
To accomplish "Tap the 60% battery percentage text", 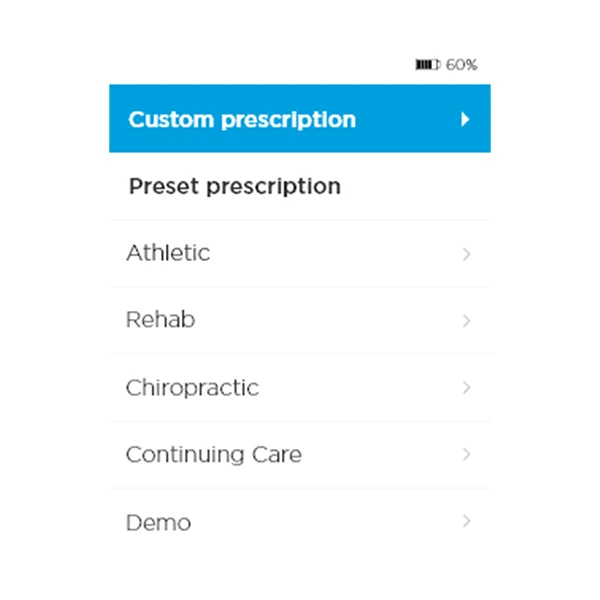I will [461, 65].
